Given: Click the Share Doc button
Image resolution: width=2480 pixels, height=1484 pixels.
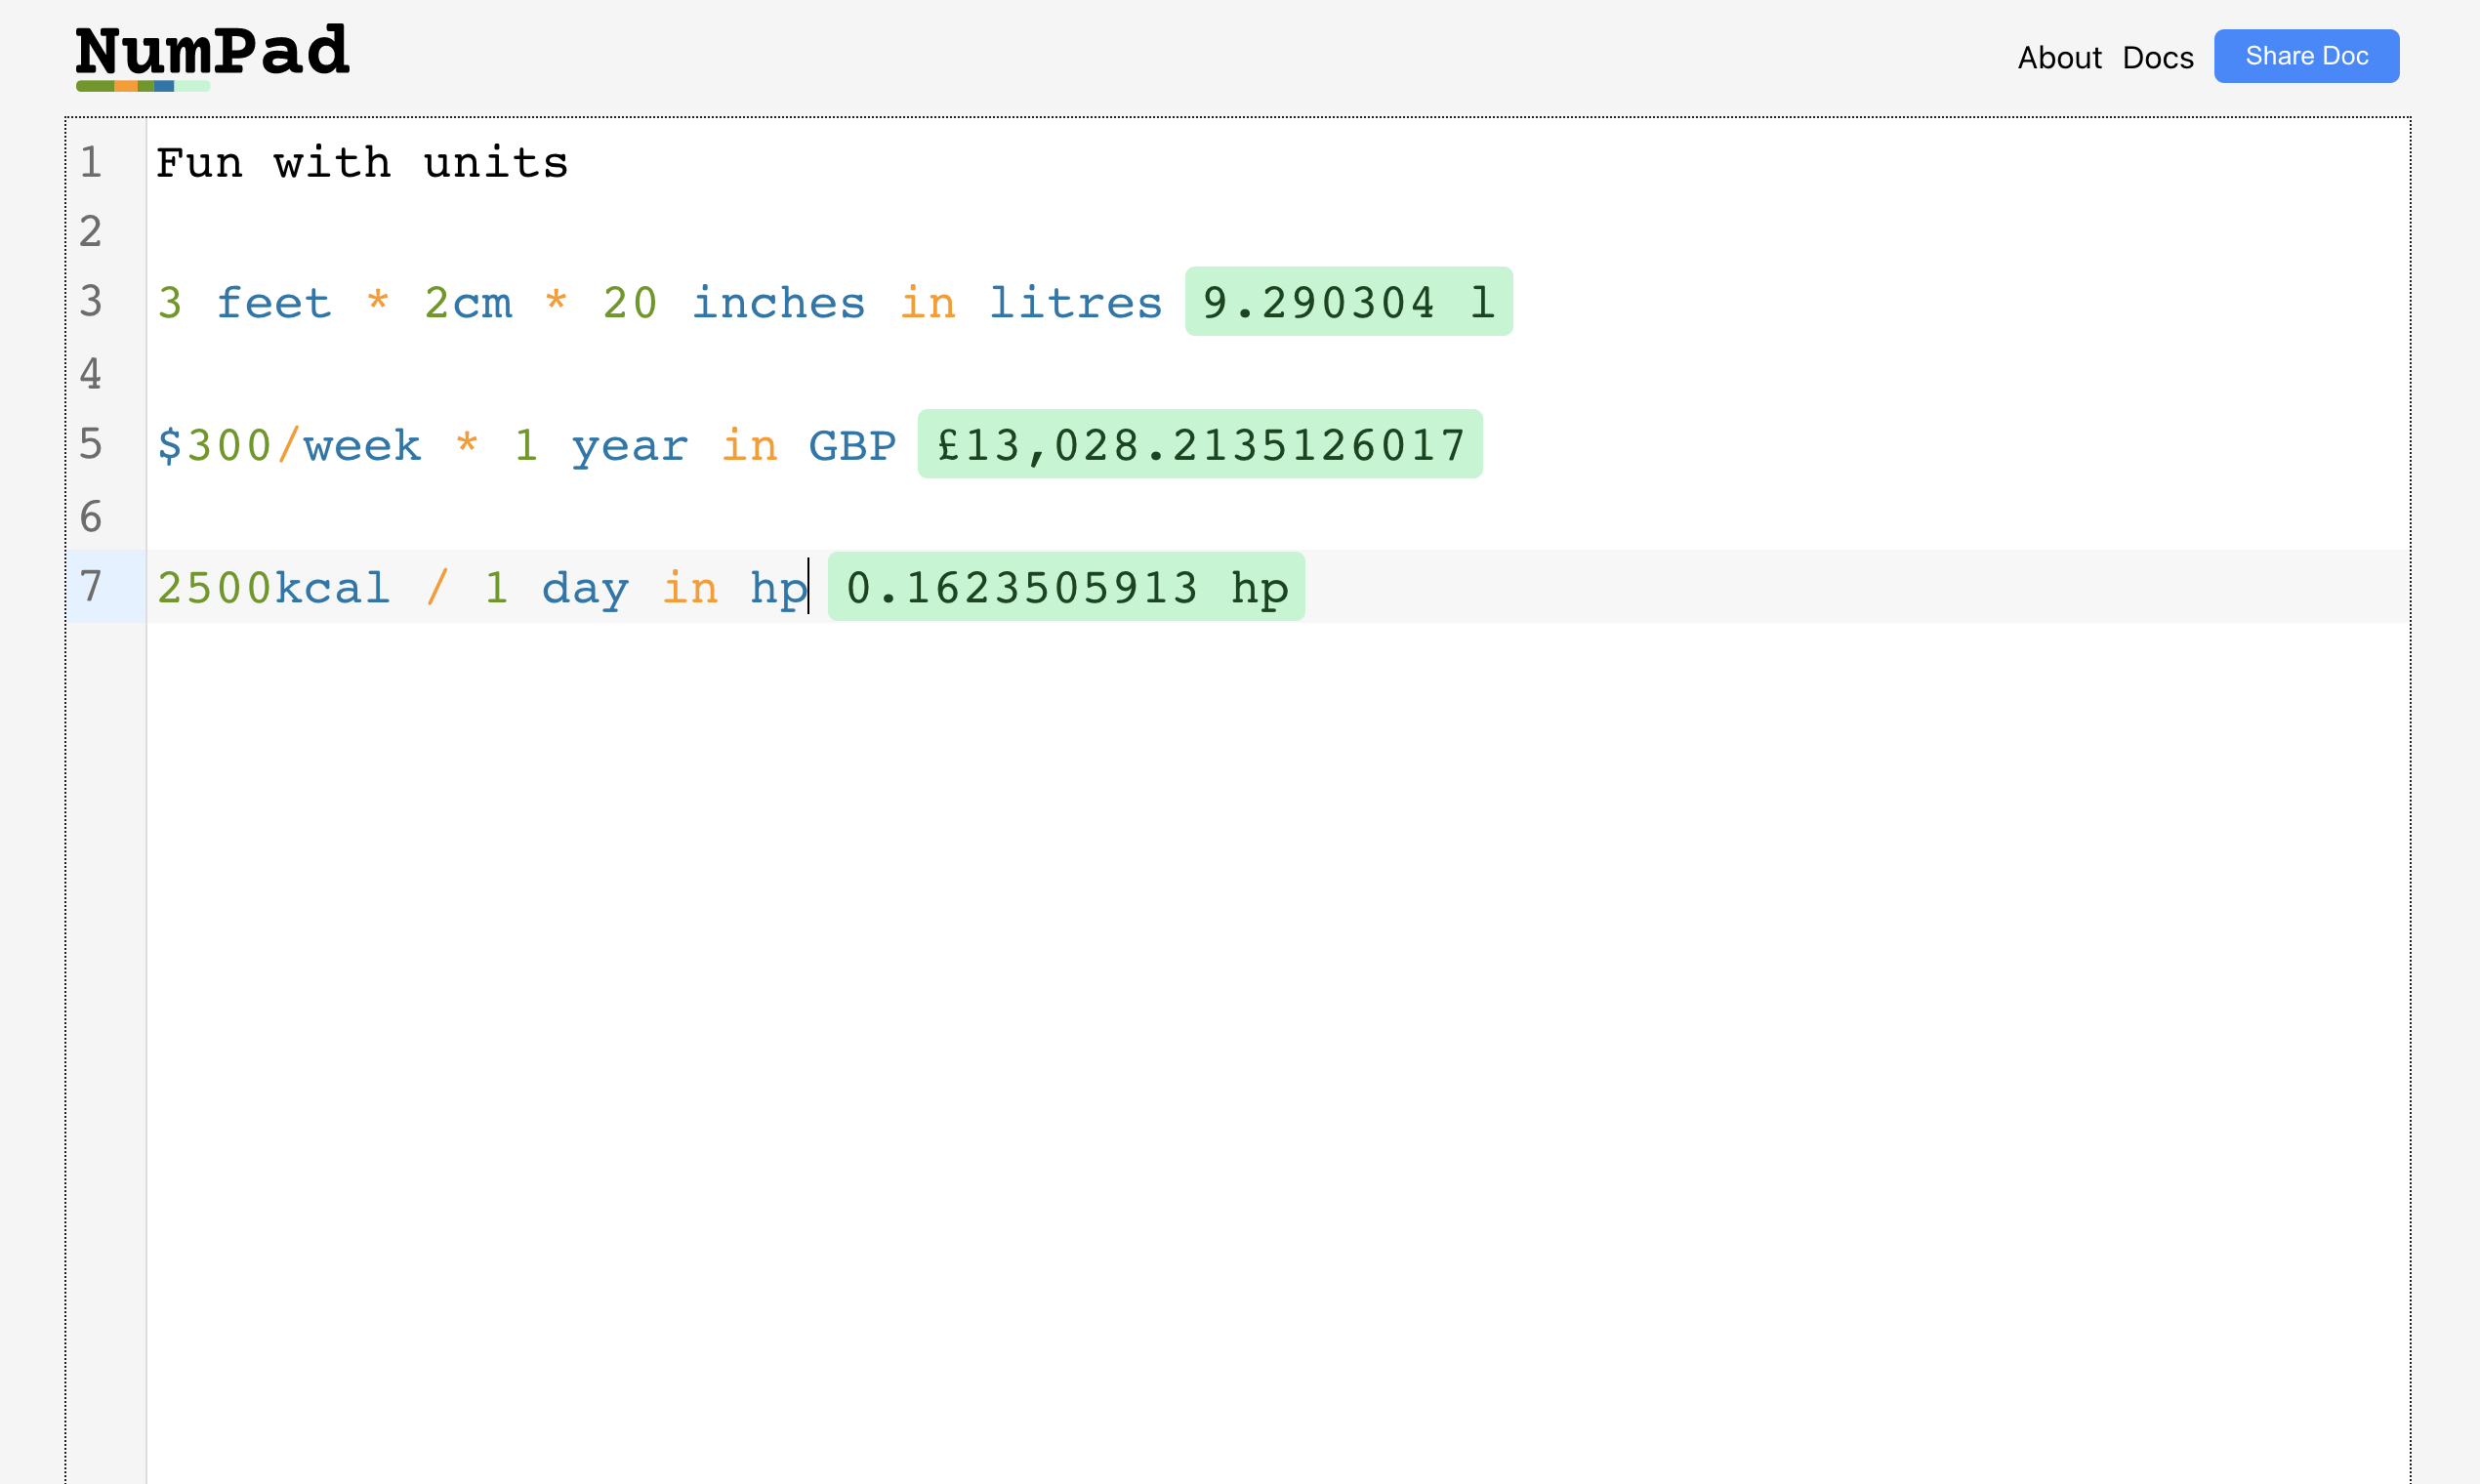Looking at the screenshot, I should 2306,56.
